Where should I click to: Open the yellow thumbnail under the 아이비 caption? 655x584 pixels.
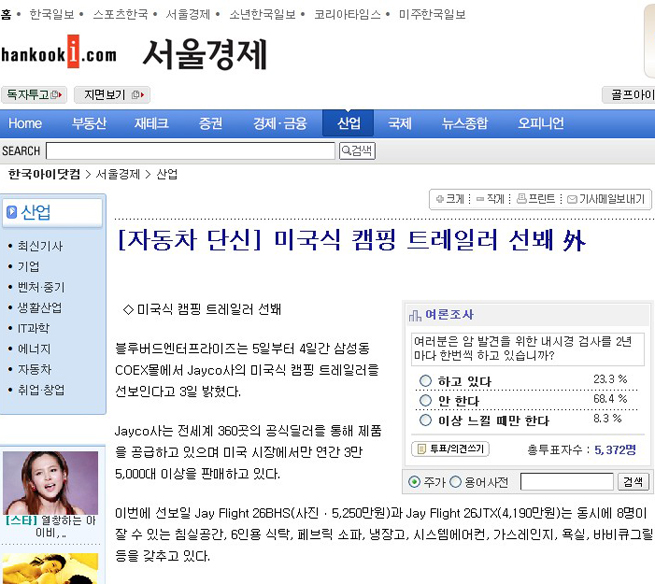[x=51, y=569]
